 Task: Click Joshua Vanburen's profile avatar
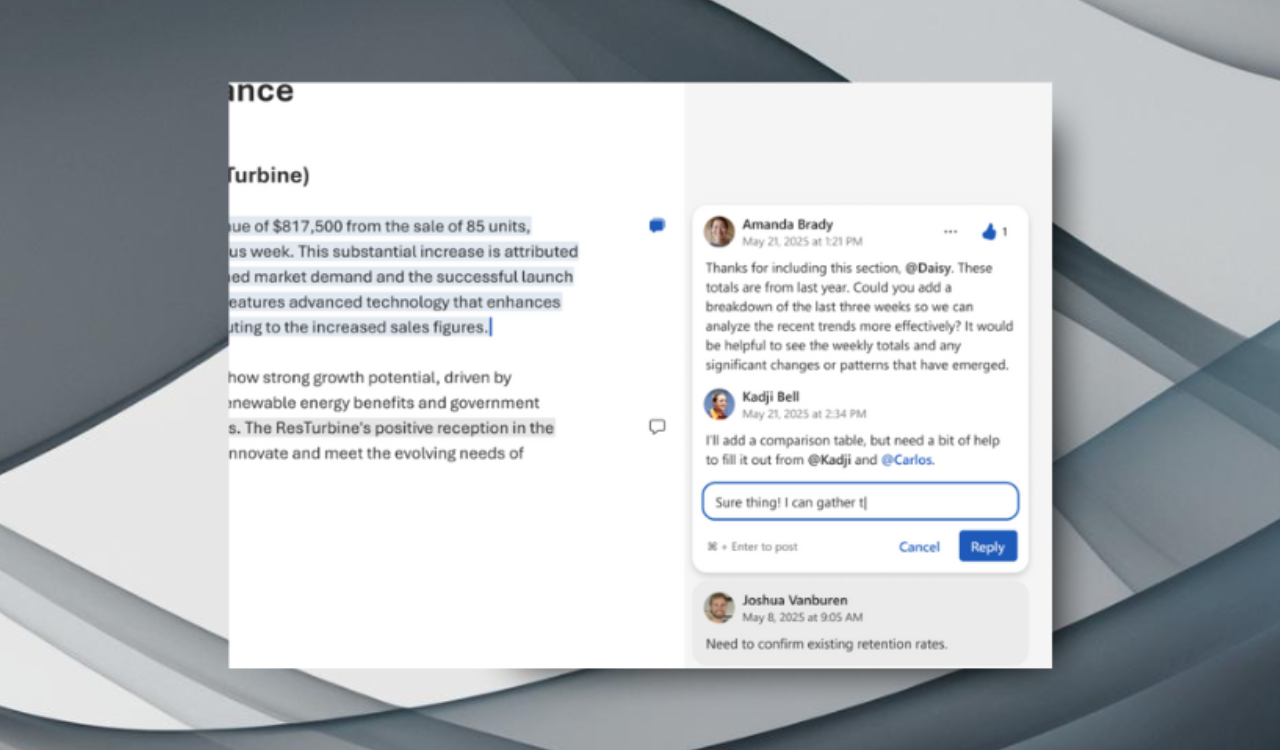point(719,608)
